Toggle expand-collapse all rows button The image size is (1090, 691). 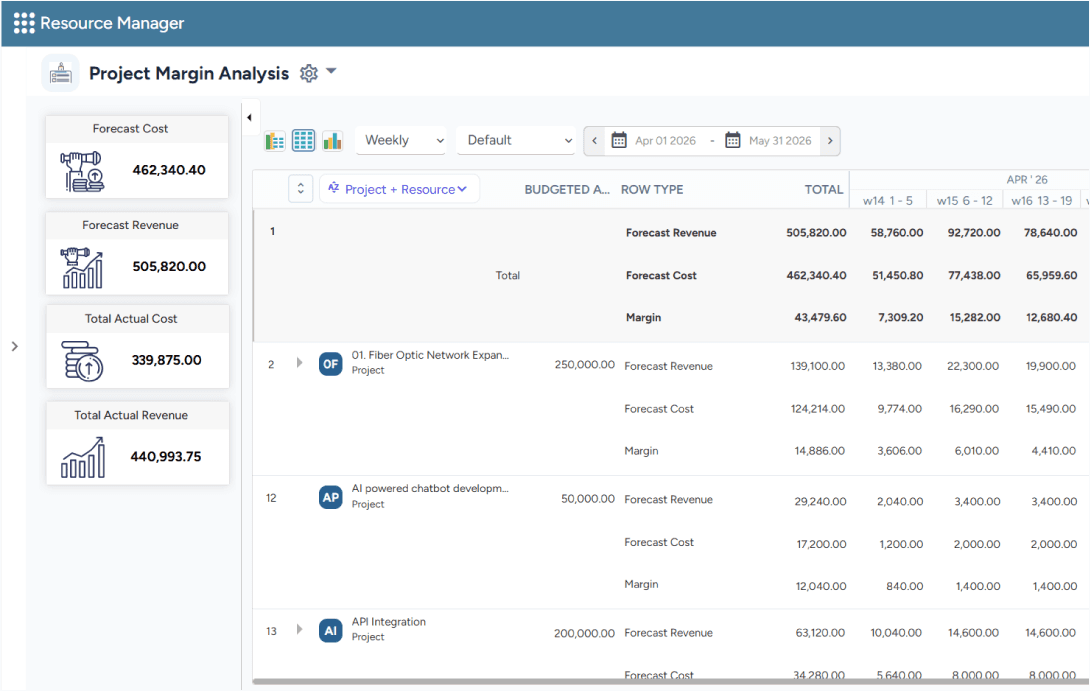pos(300,188)
